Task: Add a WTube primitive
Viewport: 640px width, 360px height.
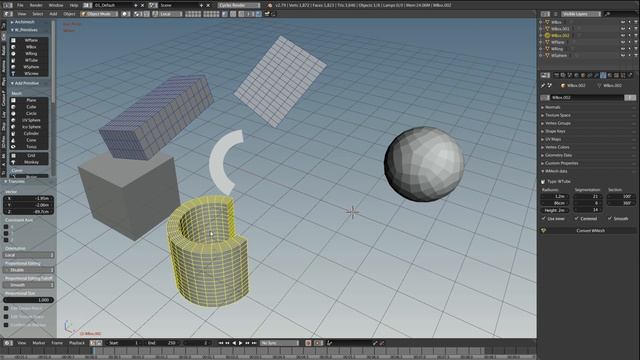Action: tap(29, 60)
